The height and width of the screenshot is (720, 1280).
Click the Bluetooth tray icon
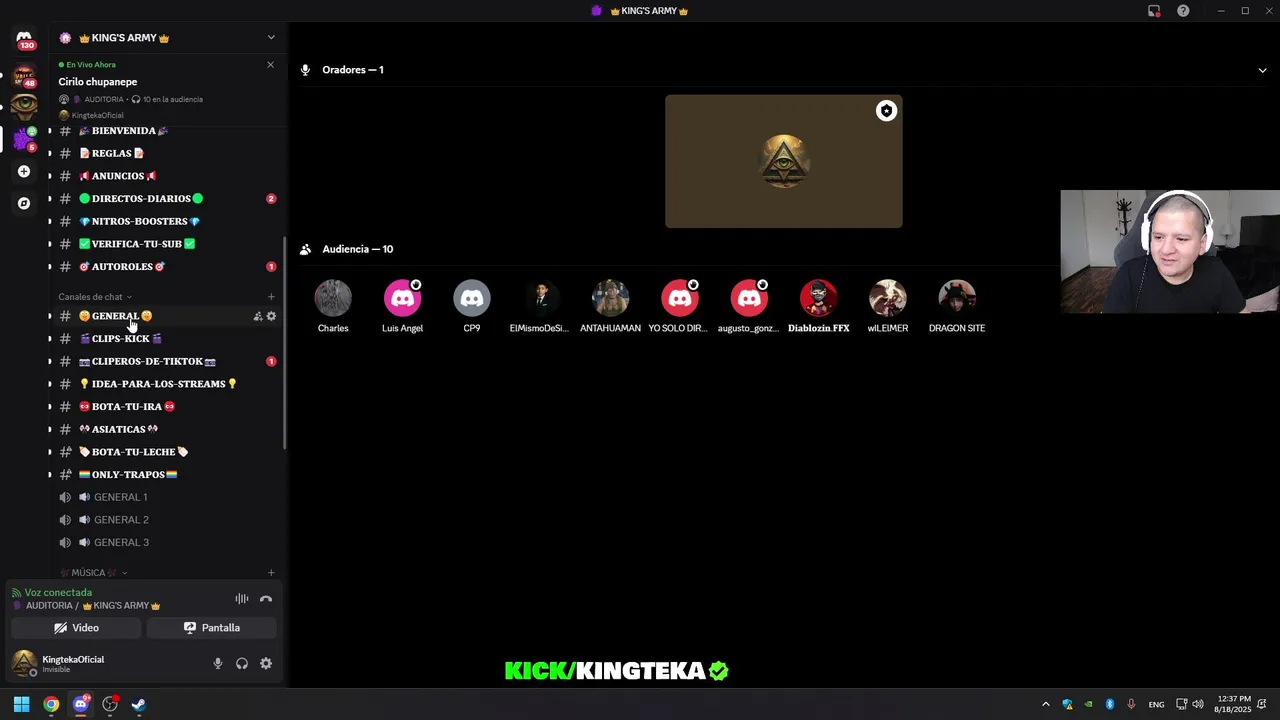click(1109, 704)
